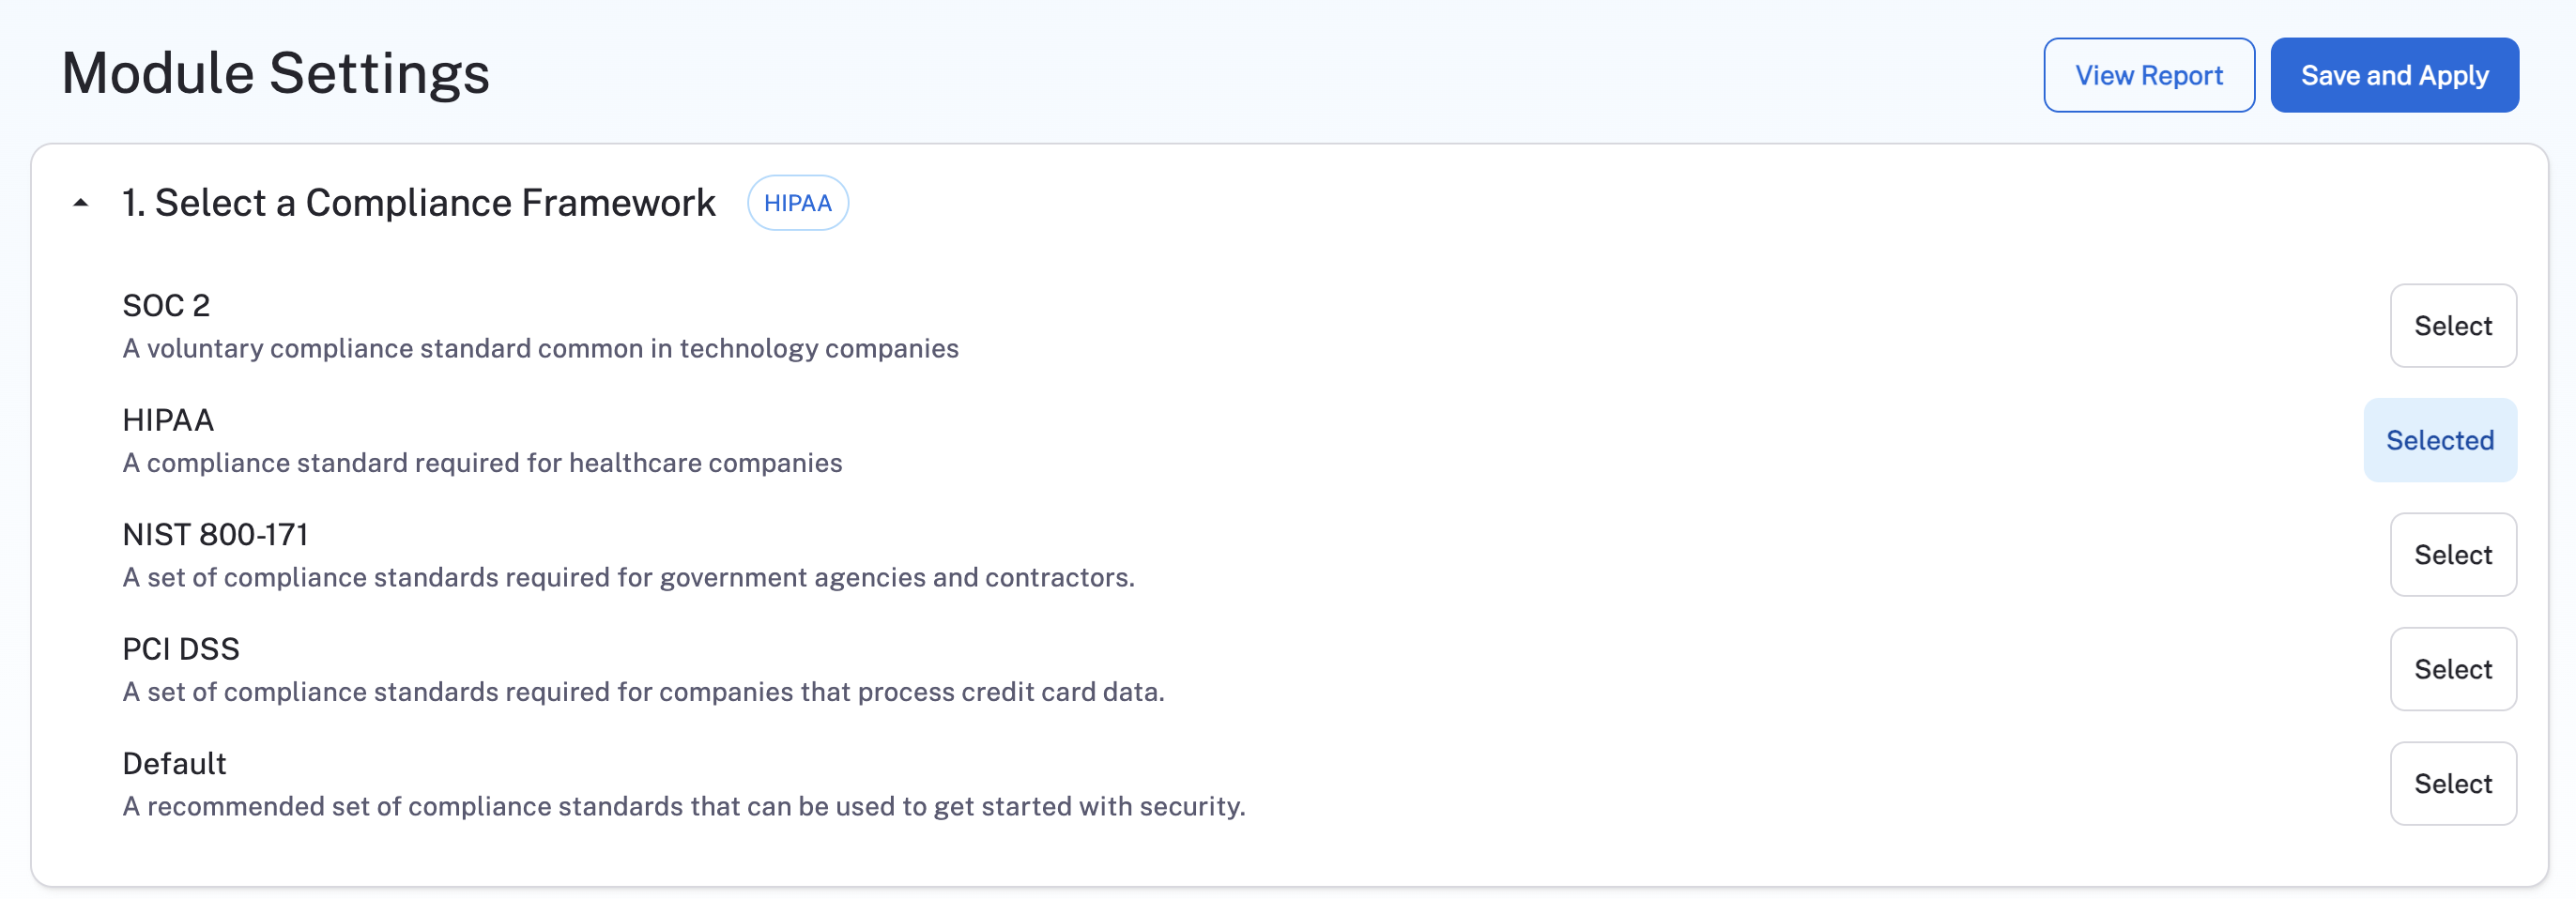Click the View Report button

pyautogui.click(x=2148, y=76)
